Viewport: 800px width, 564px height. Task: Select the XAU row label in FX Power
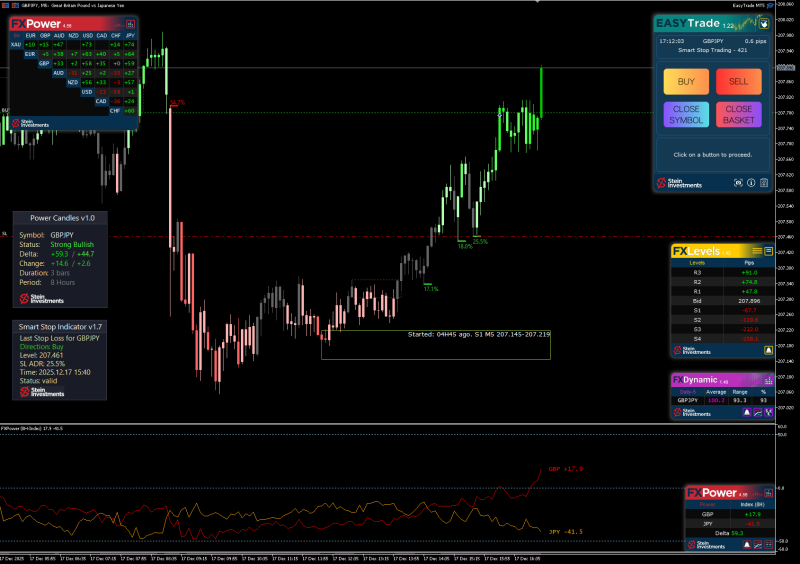(x=16, y=45)
